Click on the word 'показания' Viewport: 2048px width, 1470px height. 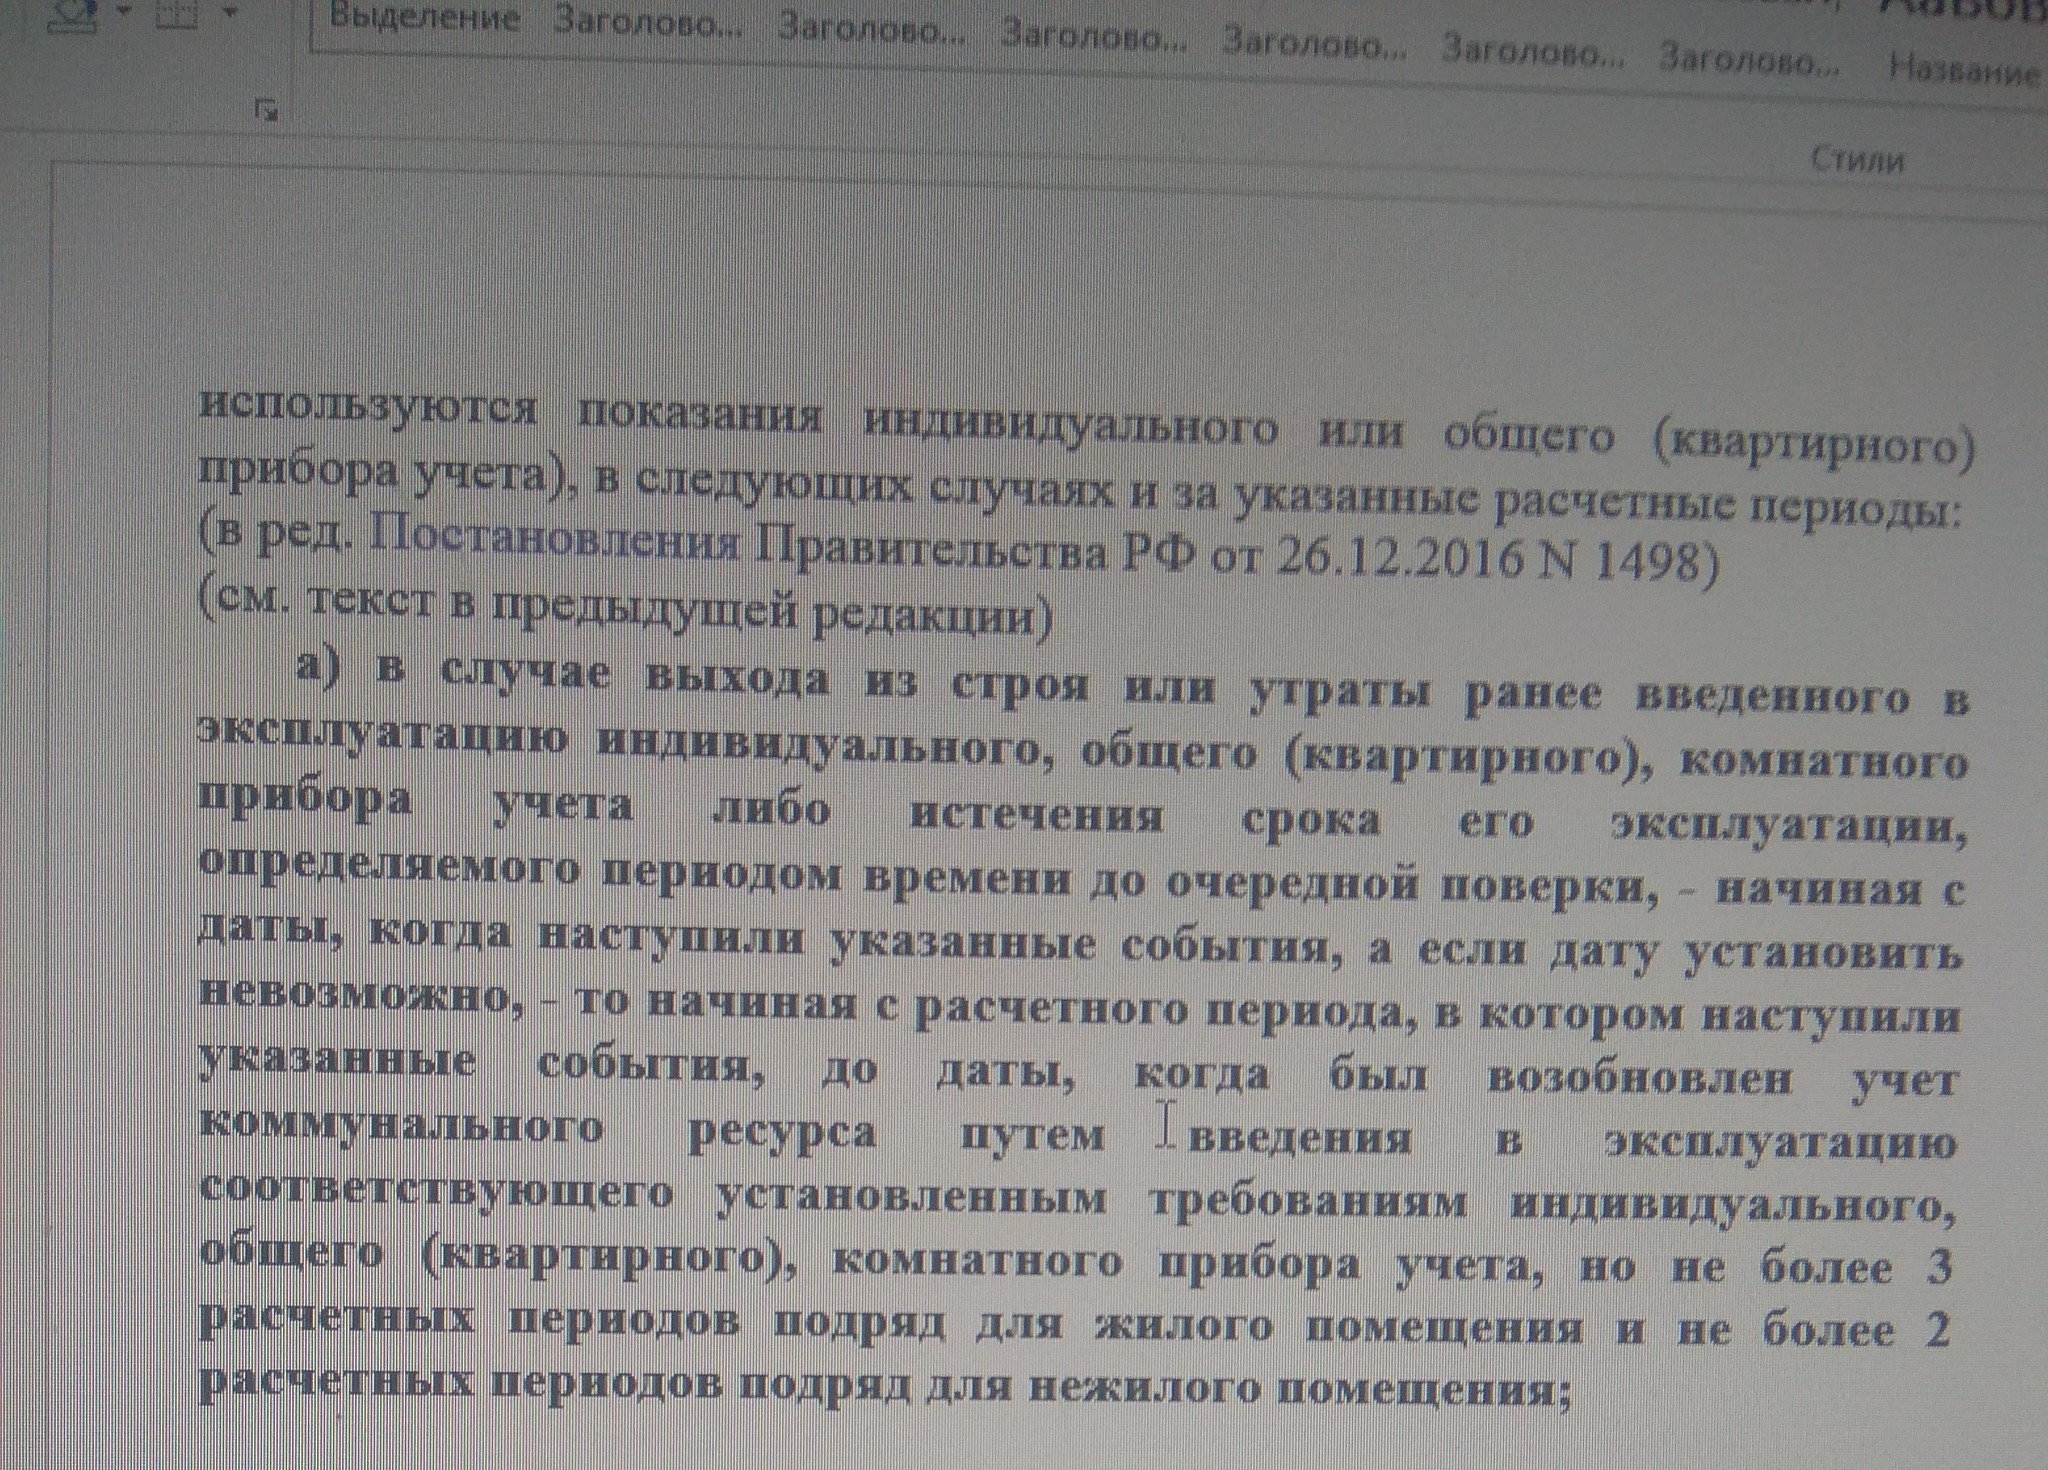pyautogui.click(x=699, y=415)
